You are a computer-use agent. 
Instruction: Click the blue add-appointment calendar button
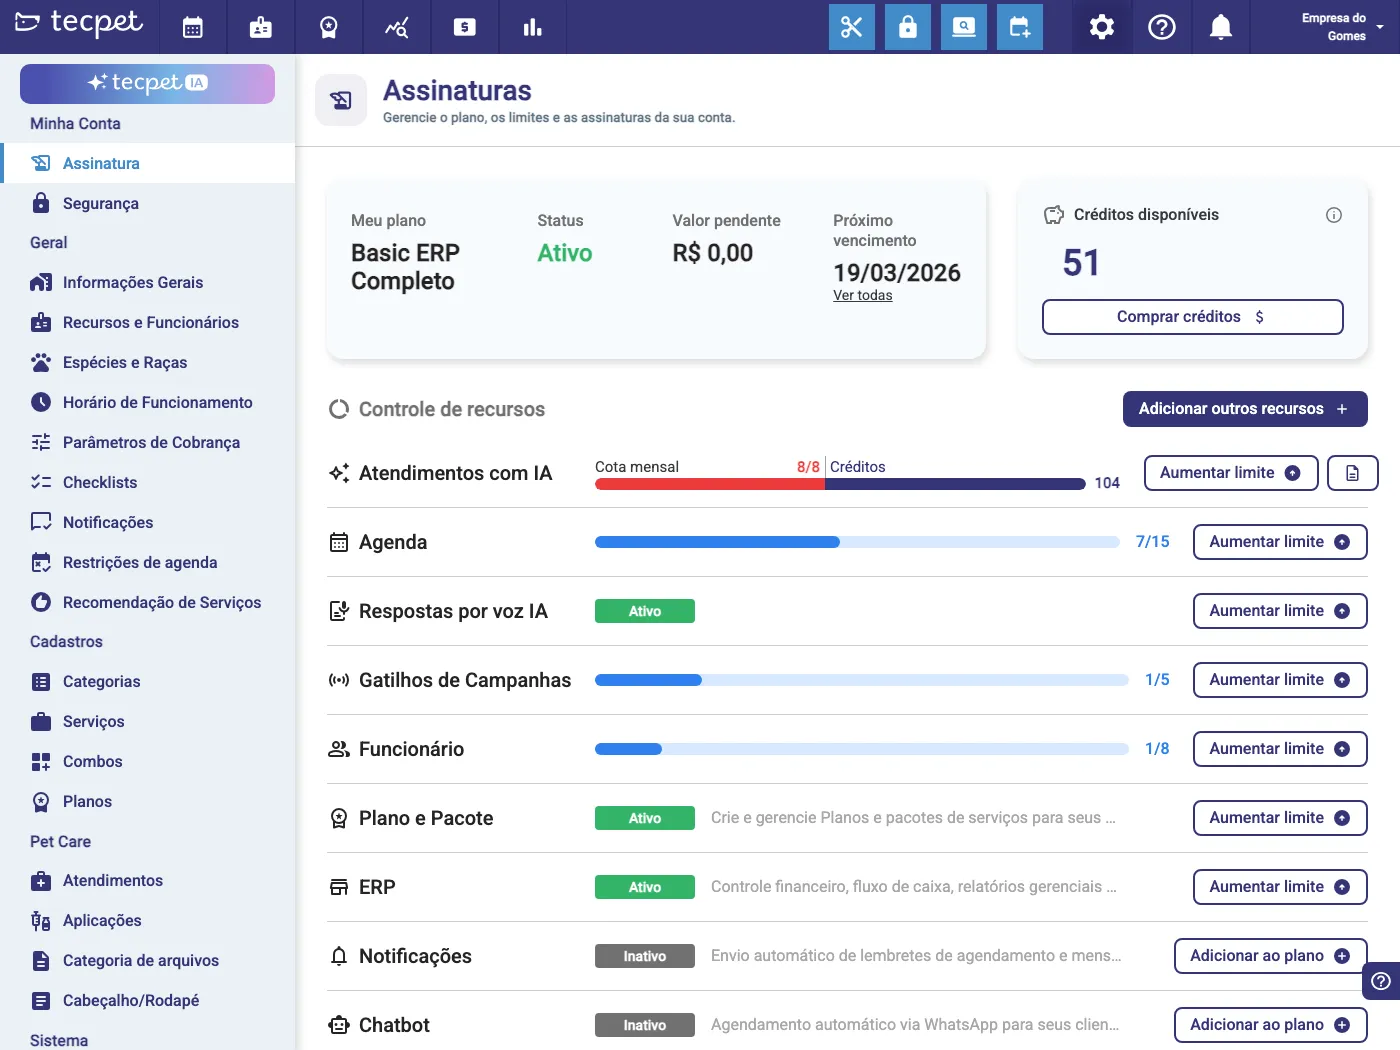1020,27
